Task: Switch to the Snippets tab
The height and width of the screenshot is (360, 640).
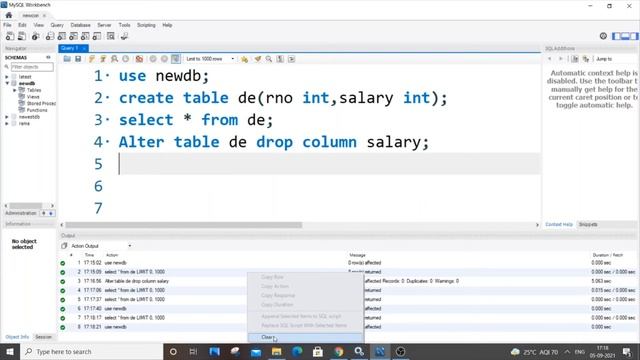Action: point(588,224)
